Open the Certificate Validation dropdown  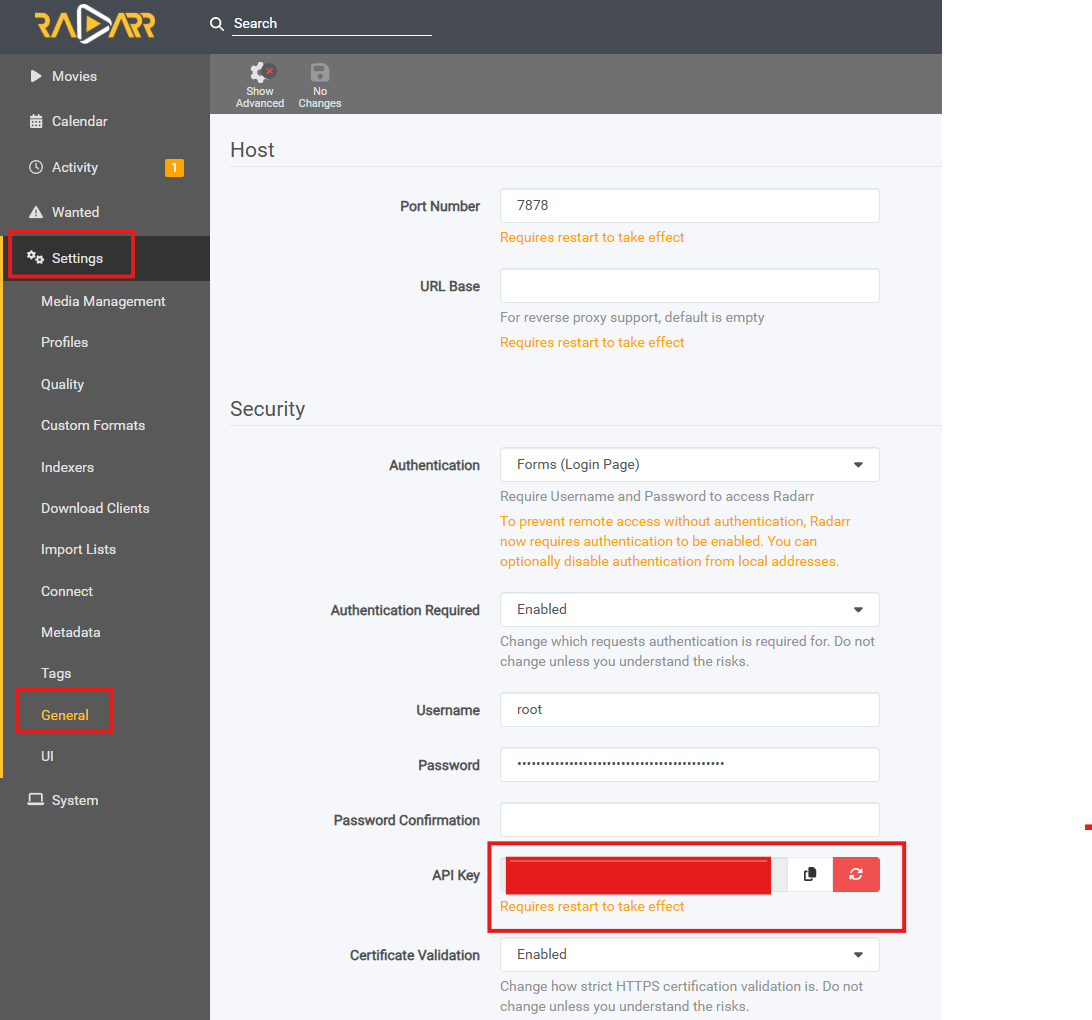689,955
